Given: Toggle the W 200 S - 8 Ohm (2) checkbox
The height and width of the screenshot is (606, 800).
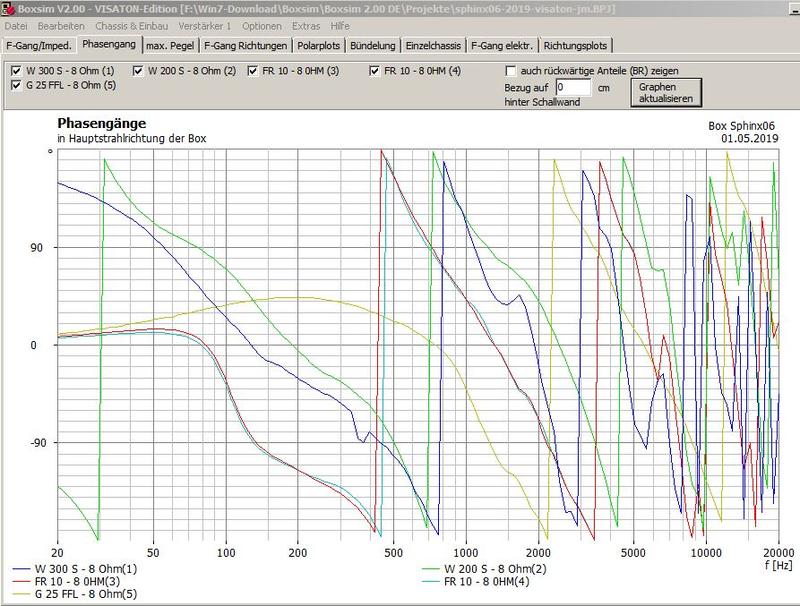Looking at the screenshot, I should [x=138, y=71].
